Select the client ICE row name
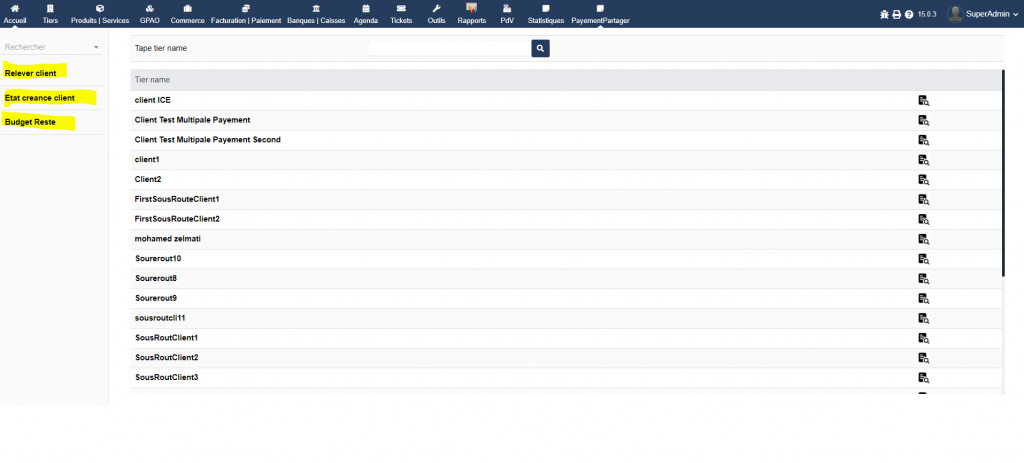 coord(153,100)
